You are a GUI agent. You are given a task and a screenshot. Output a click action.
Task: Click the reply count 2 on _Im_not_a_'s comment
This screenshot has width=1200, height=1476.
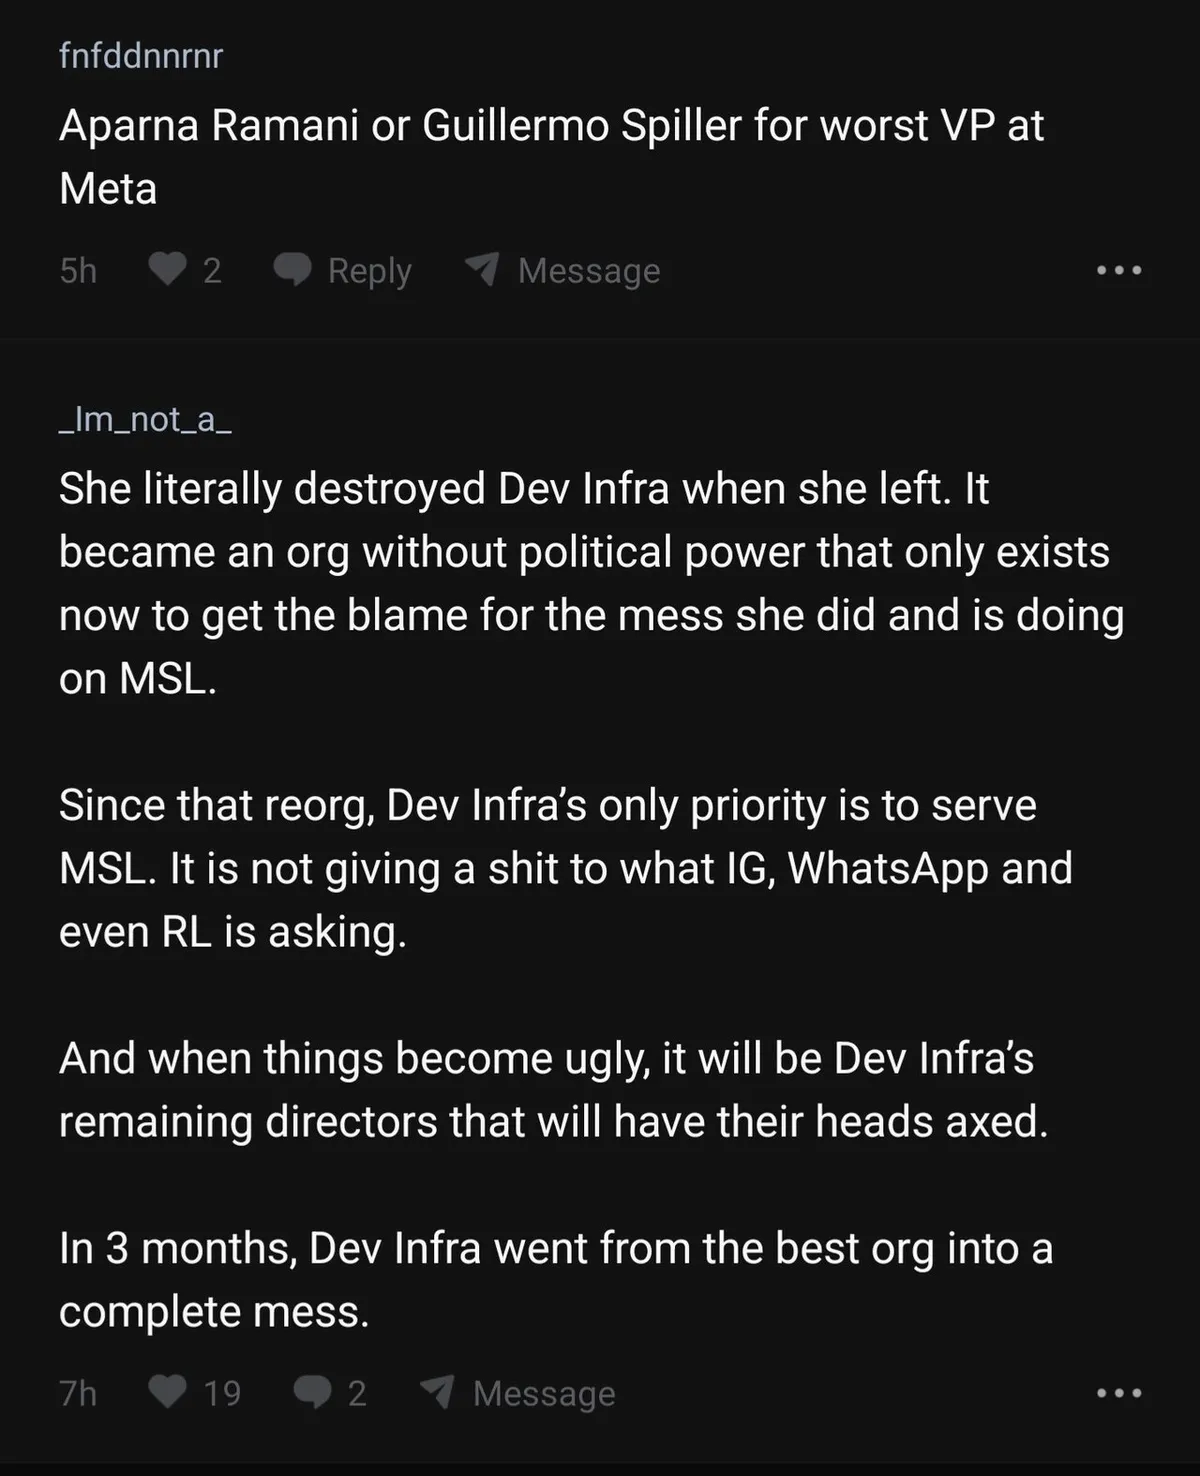(x=357, y=1393)
